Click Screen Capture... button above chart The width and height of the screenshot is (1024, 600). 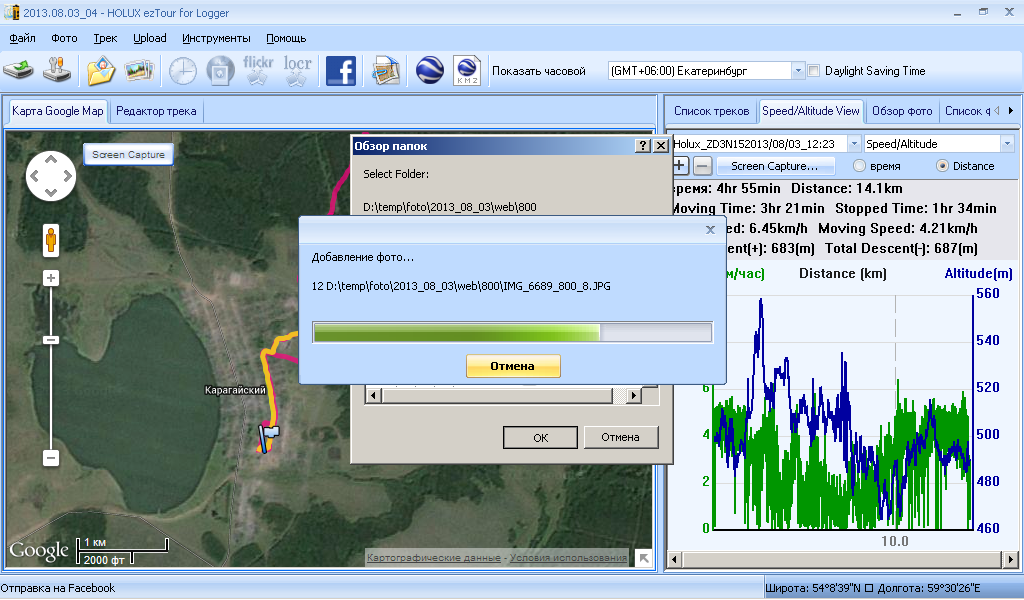click(775, 166)
